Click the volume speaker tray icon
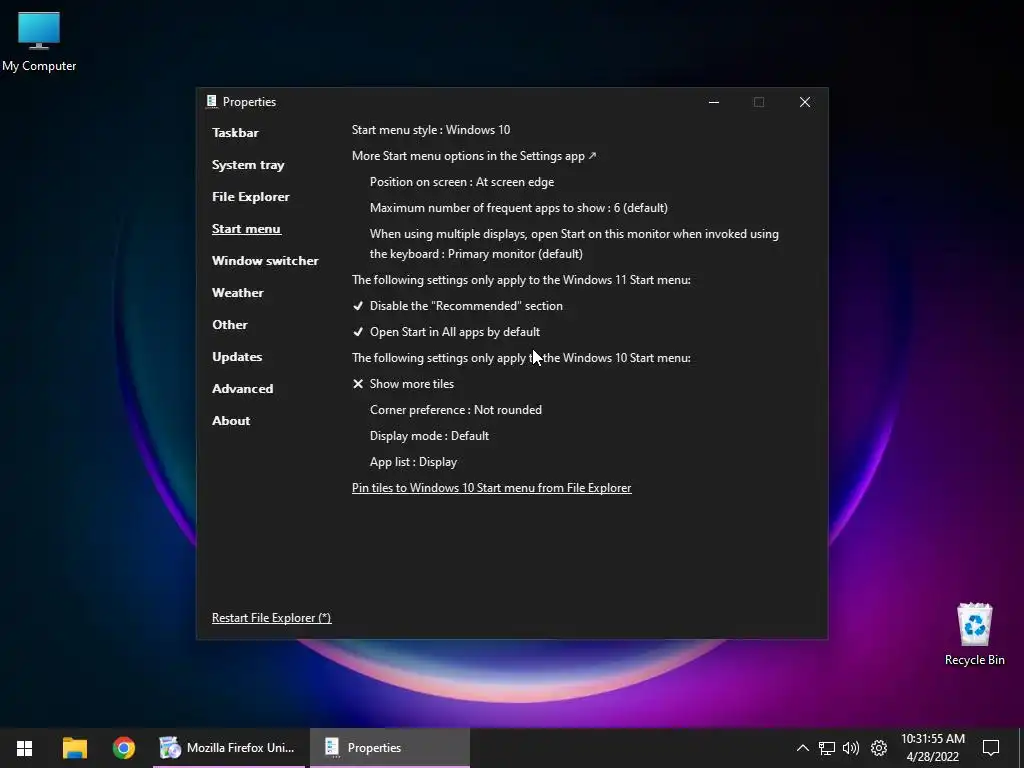 pos(850,748)
